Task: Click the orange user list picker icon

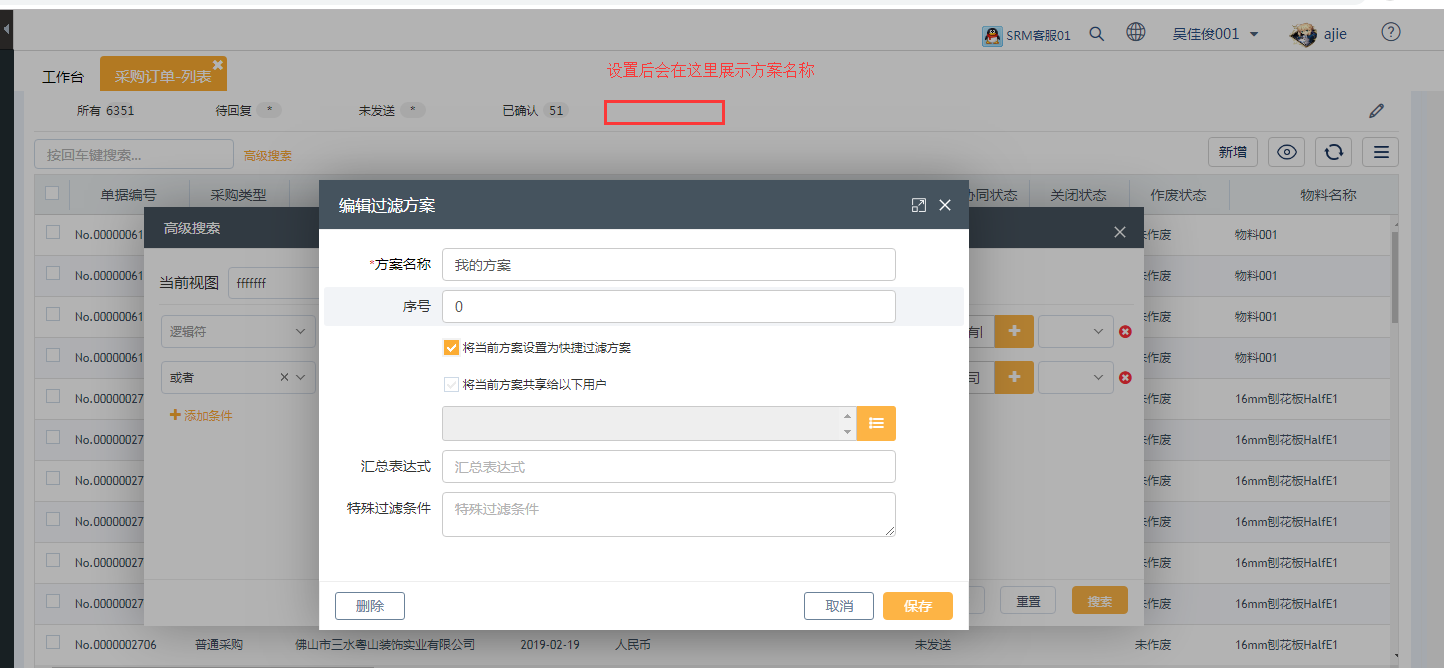Action: click(877, 423)
